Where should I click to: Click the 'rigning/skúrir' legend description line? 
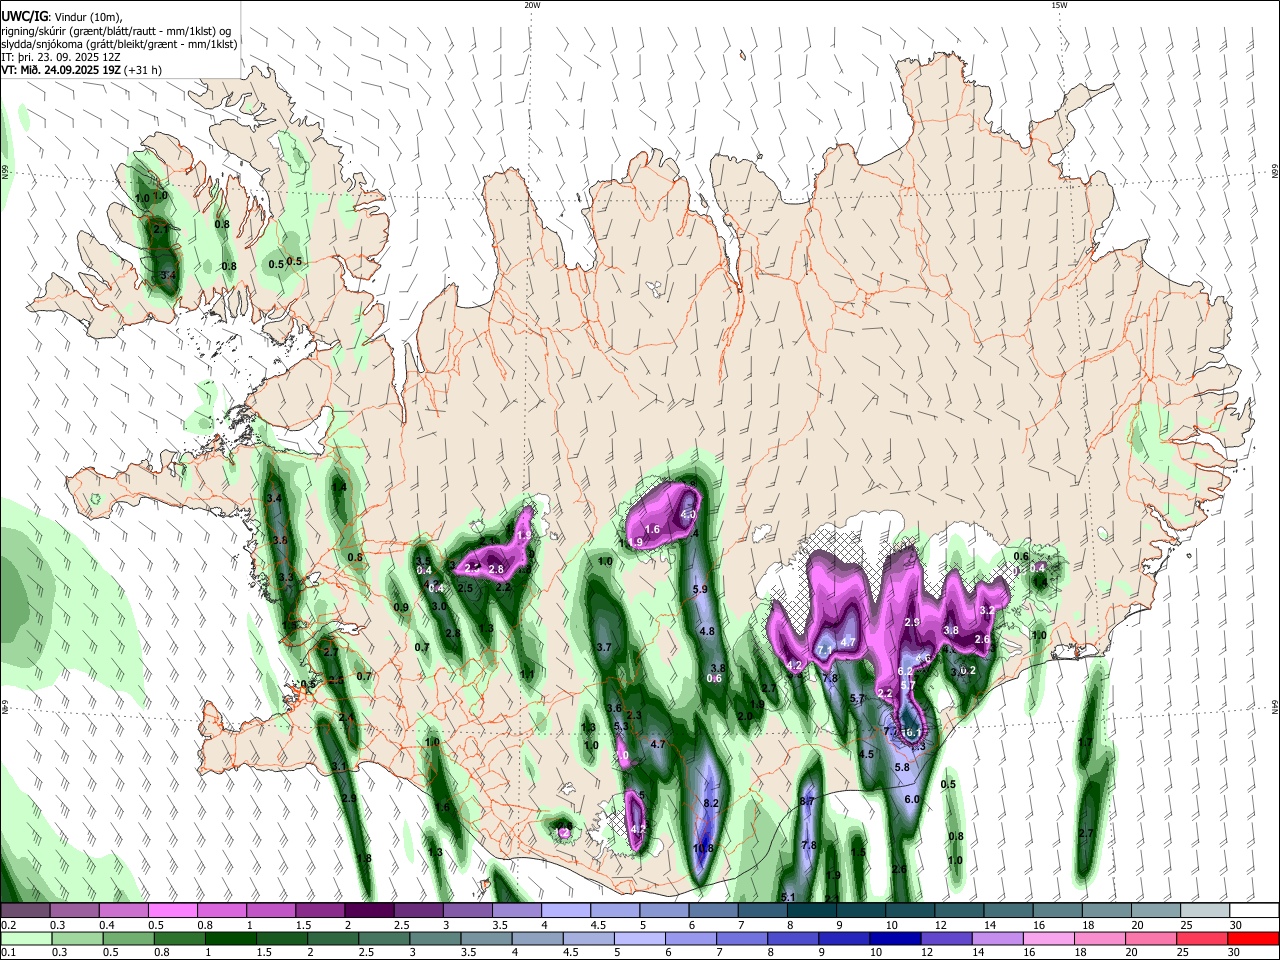pos(116,29)
